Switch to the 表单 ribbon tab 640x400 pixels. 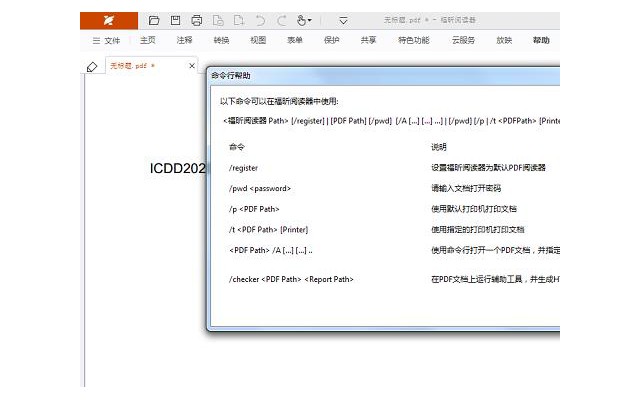(295, 40)
